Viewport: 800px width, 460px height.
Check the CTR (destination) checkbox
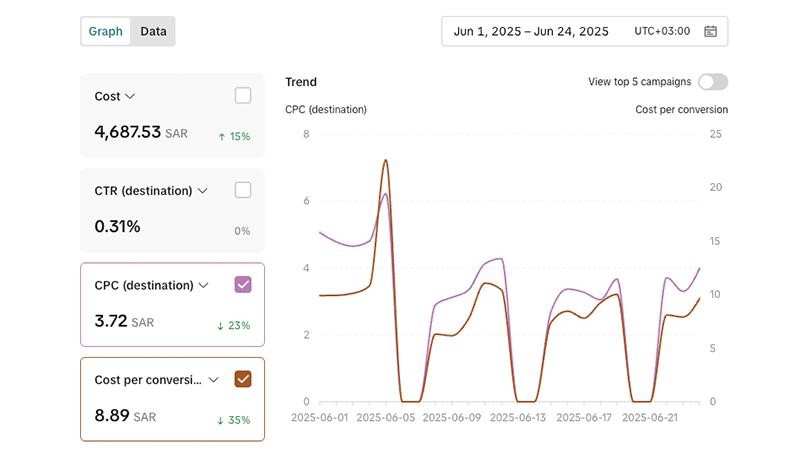pyautogui.click(x=243, y=190)
